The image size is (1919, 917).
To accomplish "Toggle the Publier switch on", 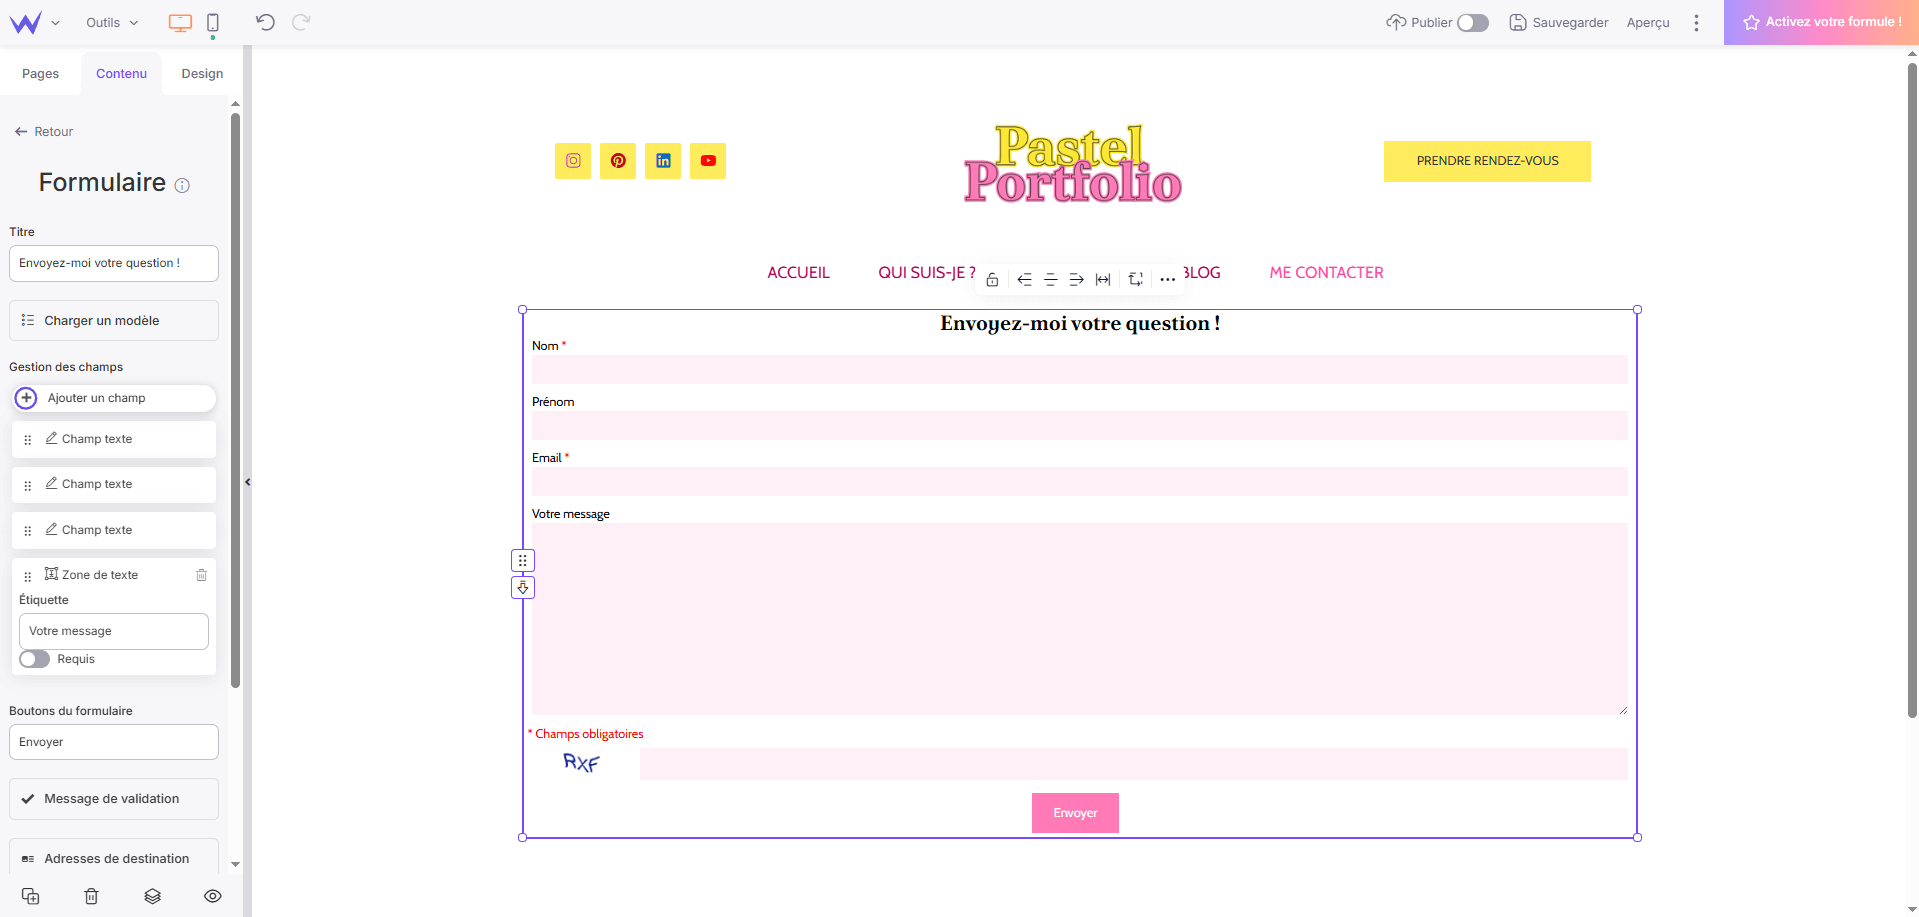I will [1472, 22].
